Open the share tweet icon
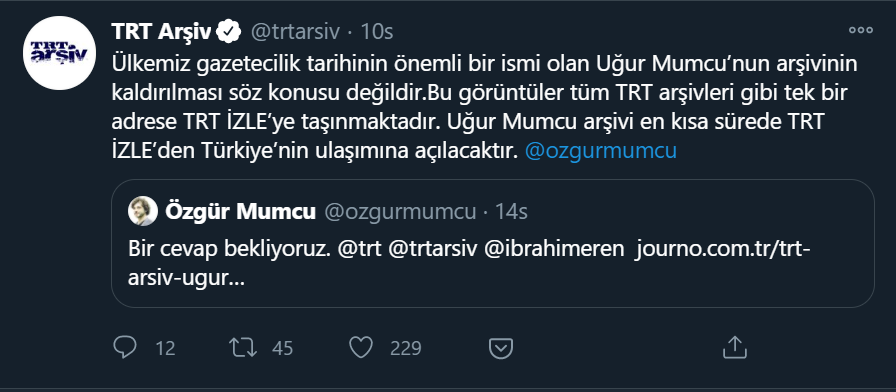The image size is (896, 392). click(735, 347)
